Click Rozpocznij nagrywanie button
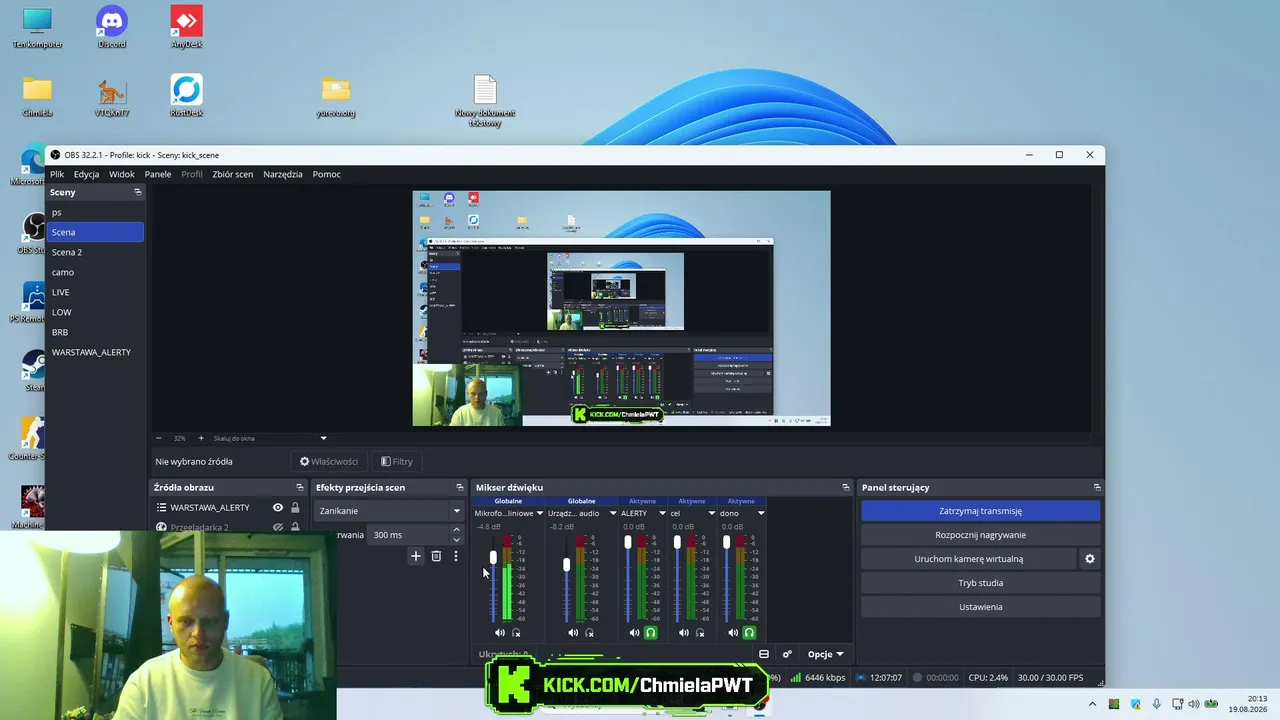 [980, 535]
